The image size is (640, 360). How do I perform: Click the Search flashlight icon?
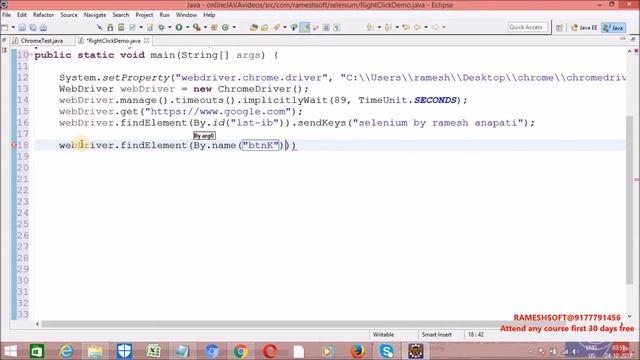pyautogui.click(x=277, y=27)
